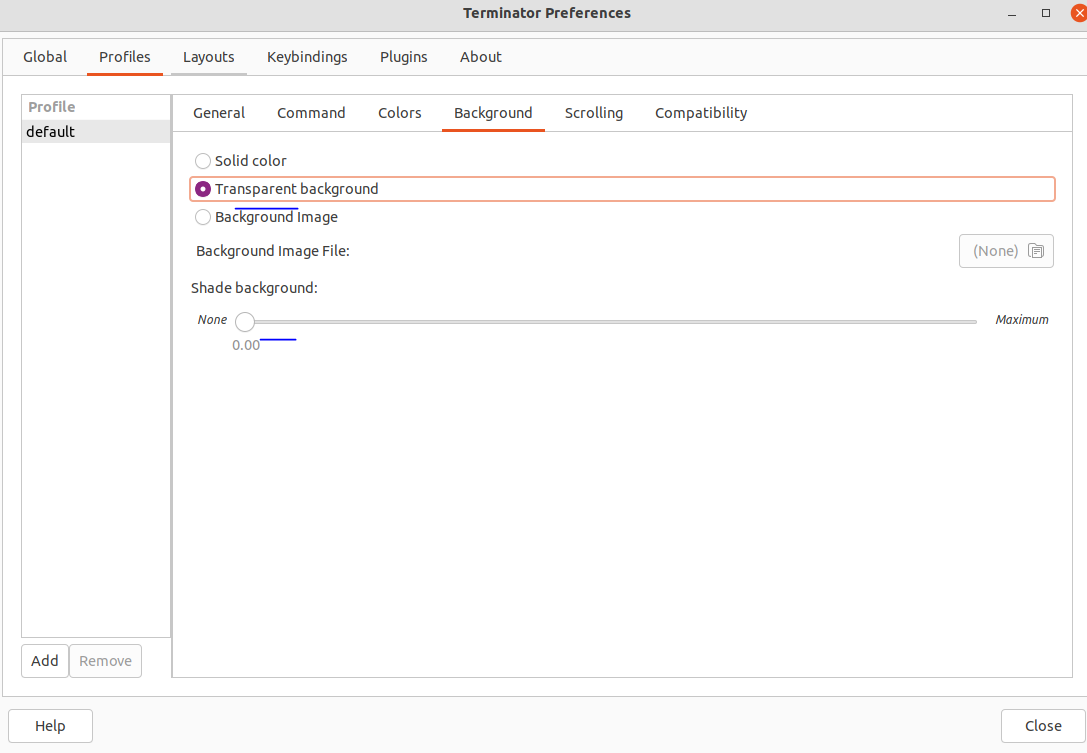Go to the Scrolling sub-tab

pyautogui.click(x=593, y=113)
